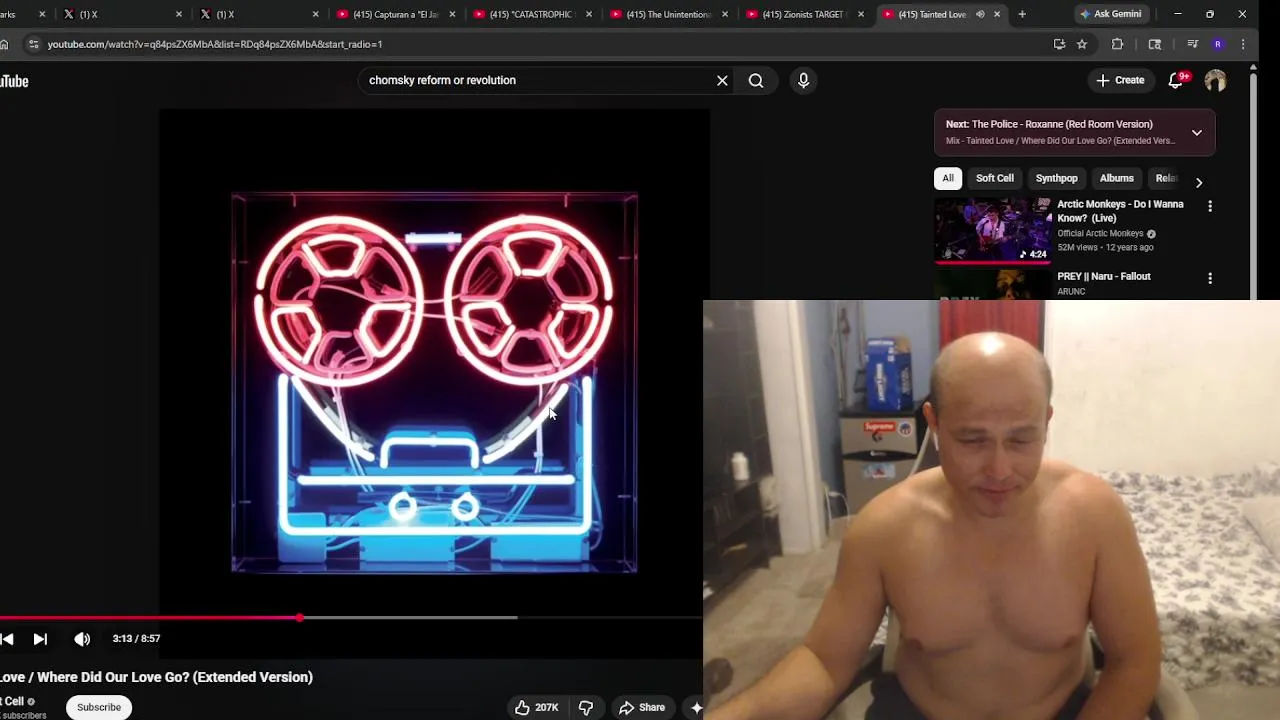Click the Create button
1280x720 pixels.
1120,80
